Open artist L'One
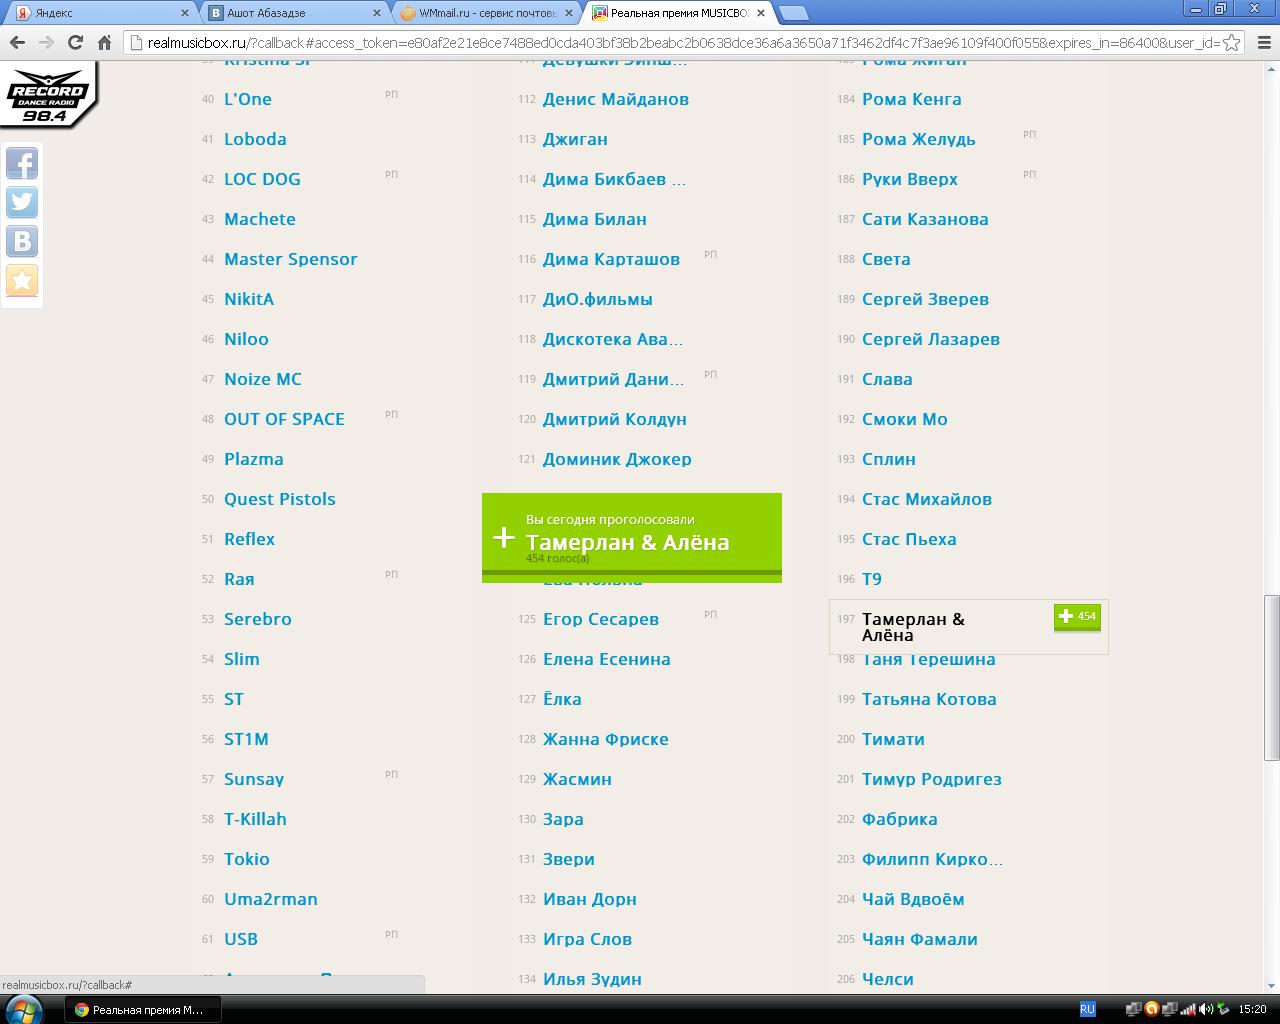1280x1024 pixels. [248, 99]
